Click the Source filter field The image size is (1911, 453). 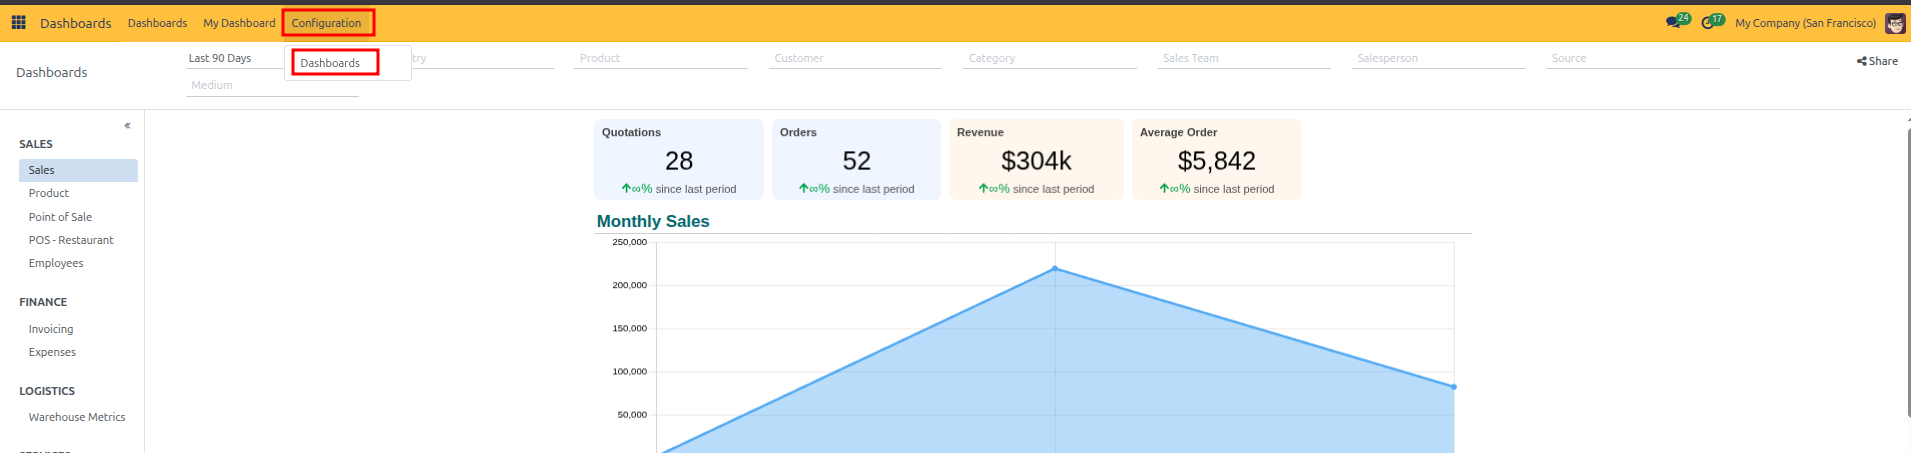tap(1633, 58)
